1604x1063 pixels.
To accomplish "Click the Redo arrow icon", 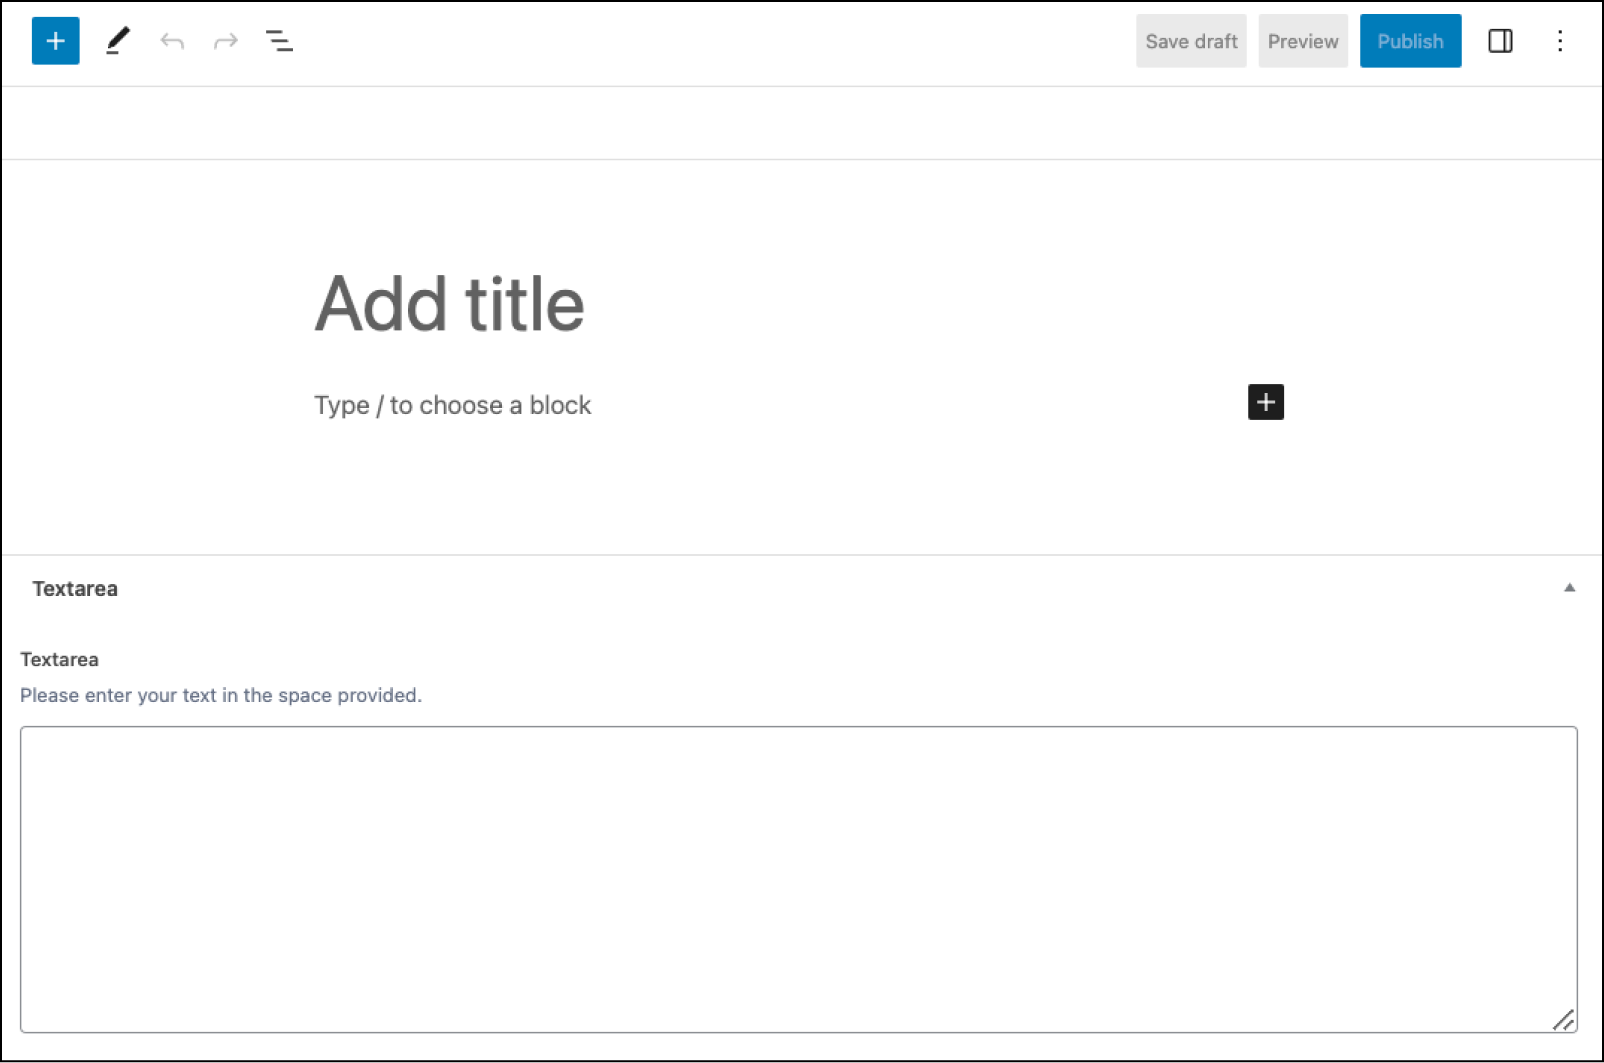I will [x=225, y=41].
